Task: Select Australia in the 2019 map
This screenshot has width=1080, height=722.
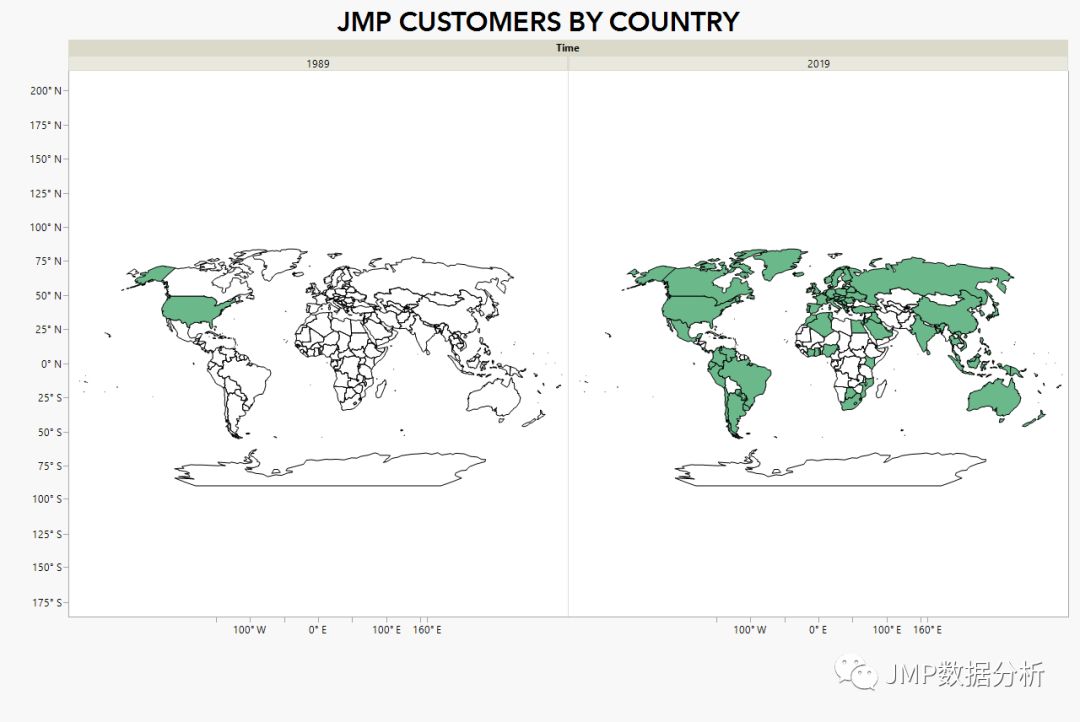Action: click(x=995, y=398)
